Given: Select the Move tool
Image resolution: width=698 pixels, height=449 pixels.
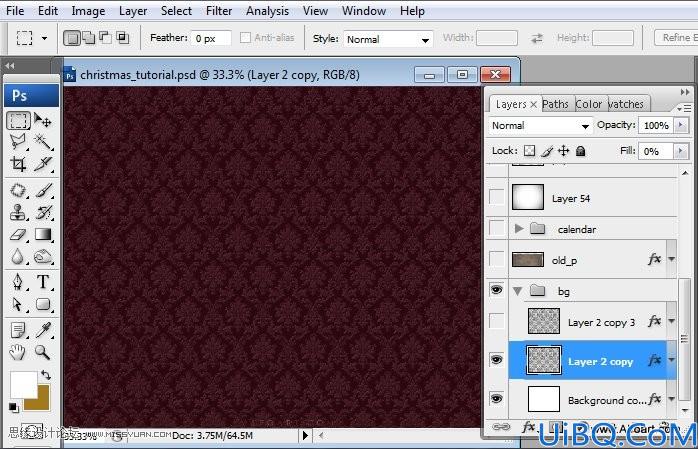Looking at the screenshot, I should (43, 120).
